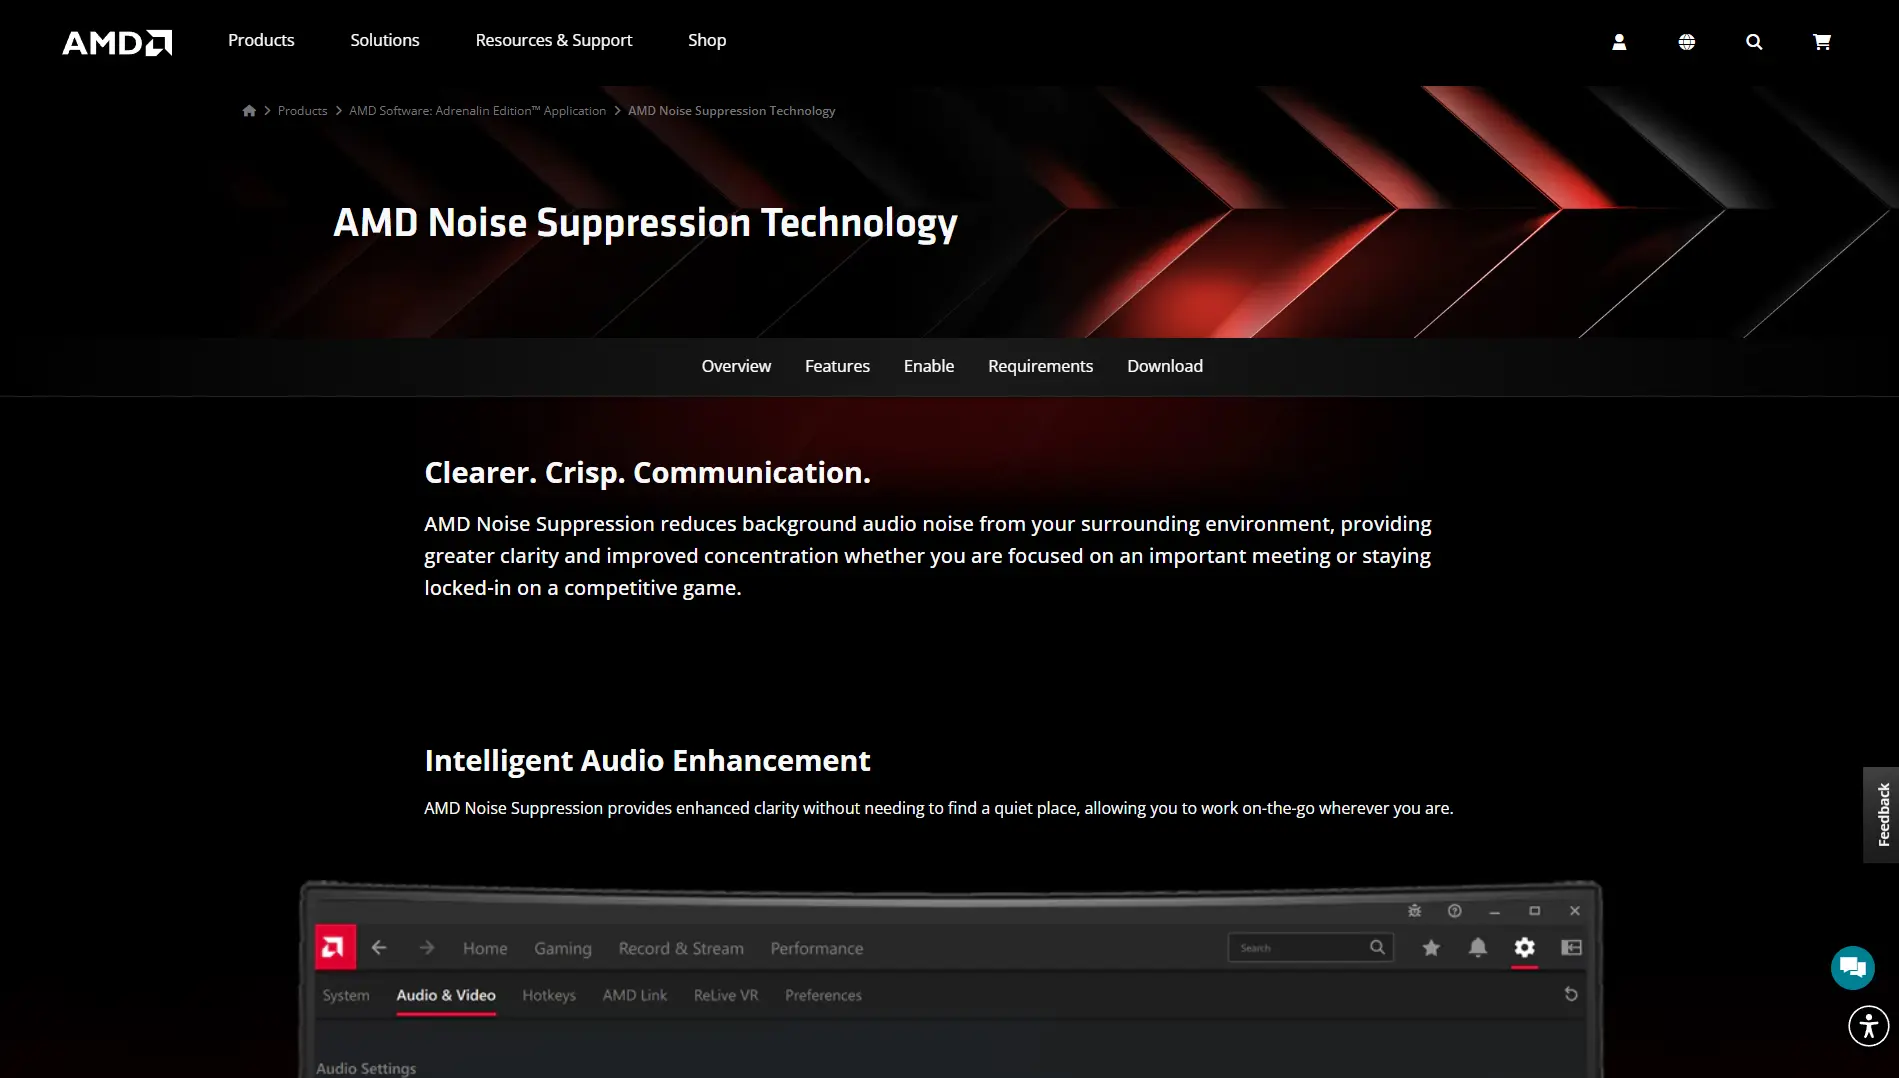Jump to the Overview section
The height and width of the screenshot is (1078, 1899).
pos(736,366)
